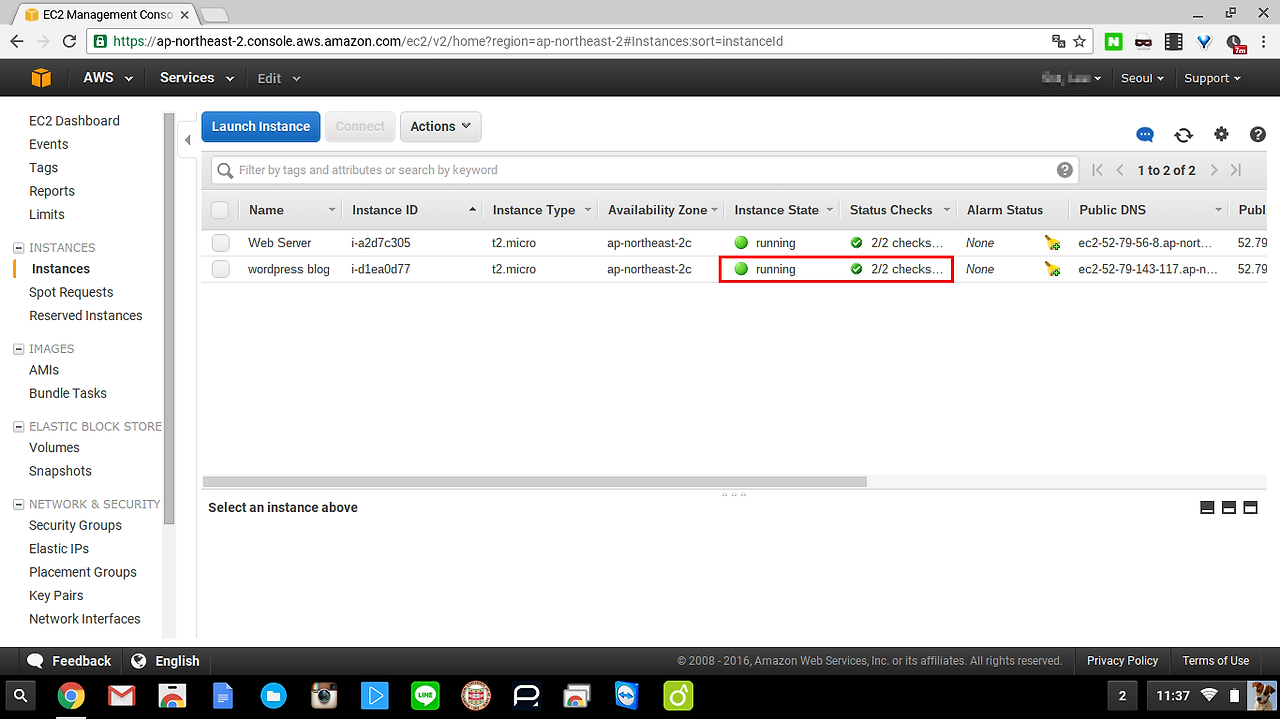Check the Web Server instance checkbox
The width and height of the screenshot is (1280, 719).
point(220,243)
